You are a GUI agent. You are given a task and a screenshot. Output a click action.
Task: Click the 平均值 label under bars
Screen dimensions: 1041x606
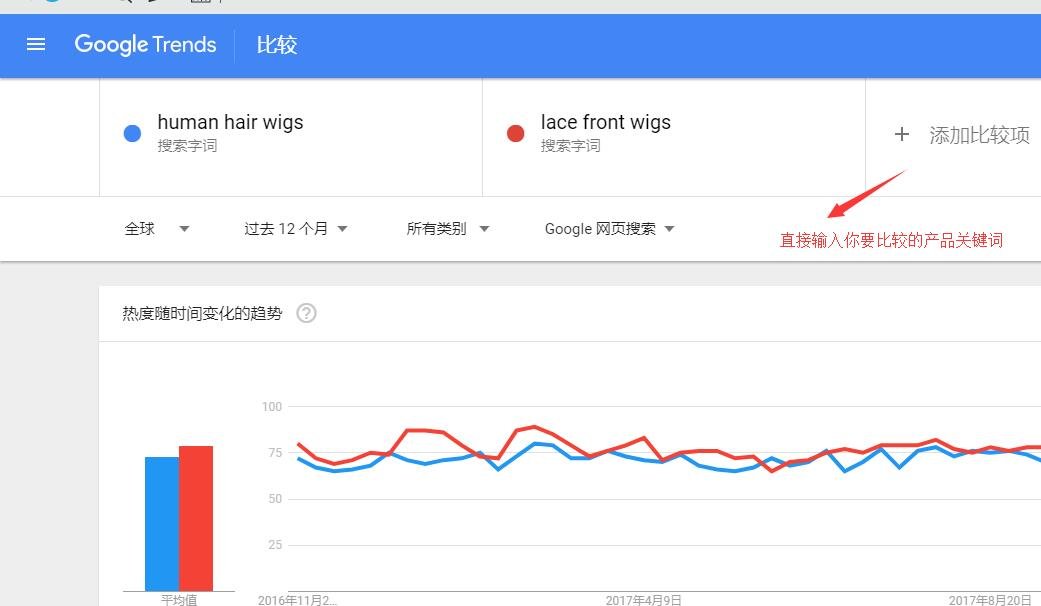179,600
